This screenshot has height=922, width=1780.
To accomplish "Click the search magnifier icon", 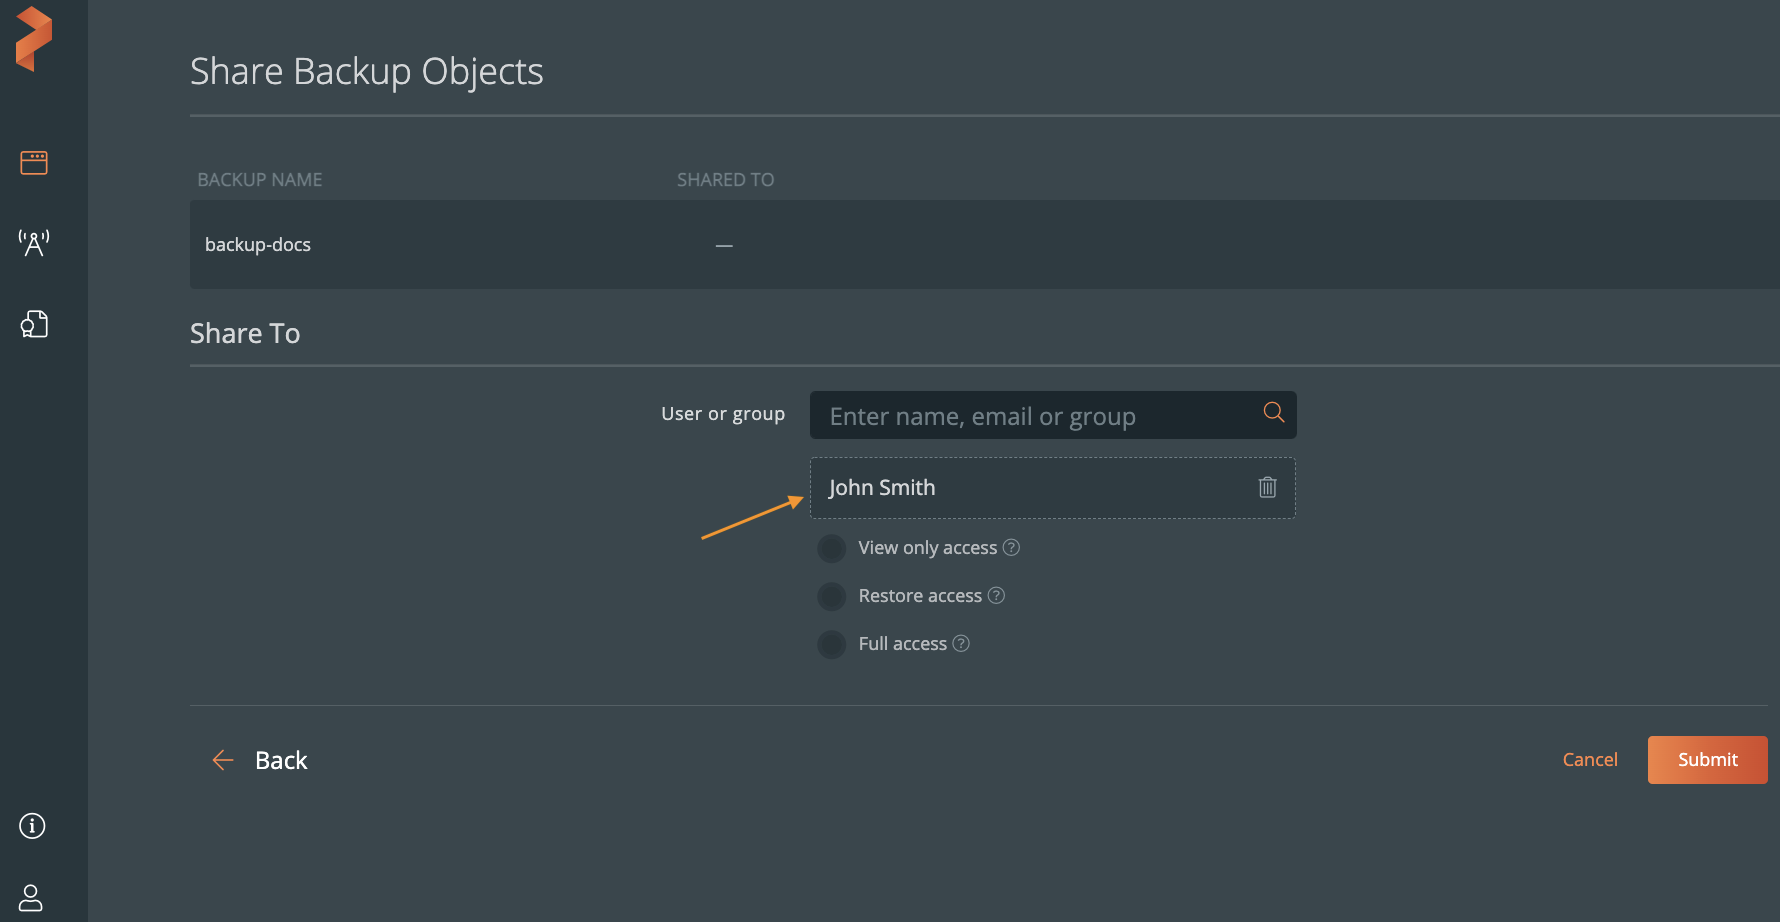I will pos(1273,413).
